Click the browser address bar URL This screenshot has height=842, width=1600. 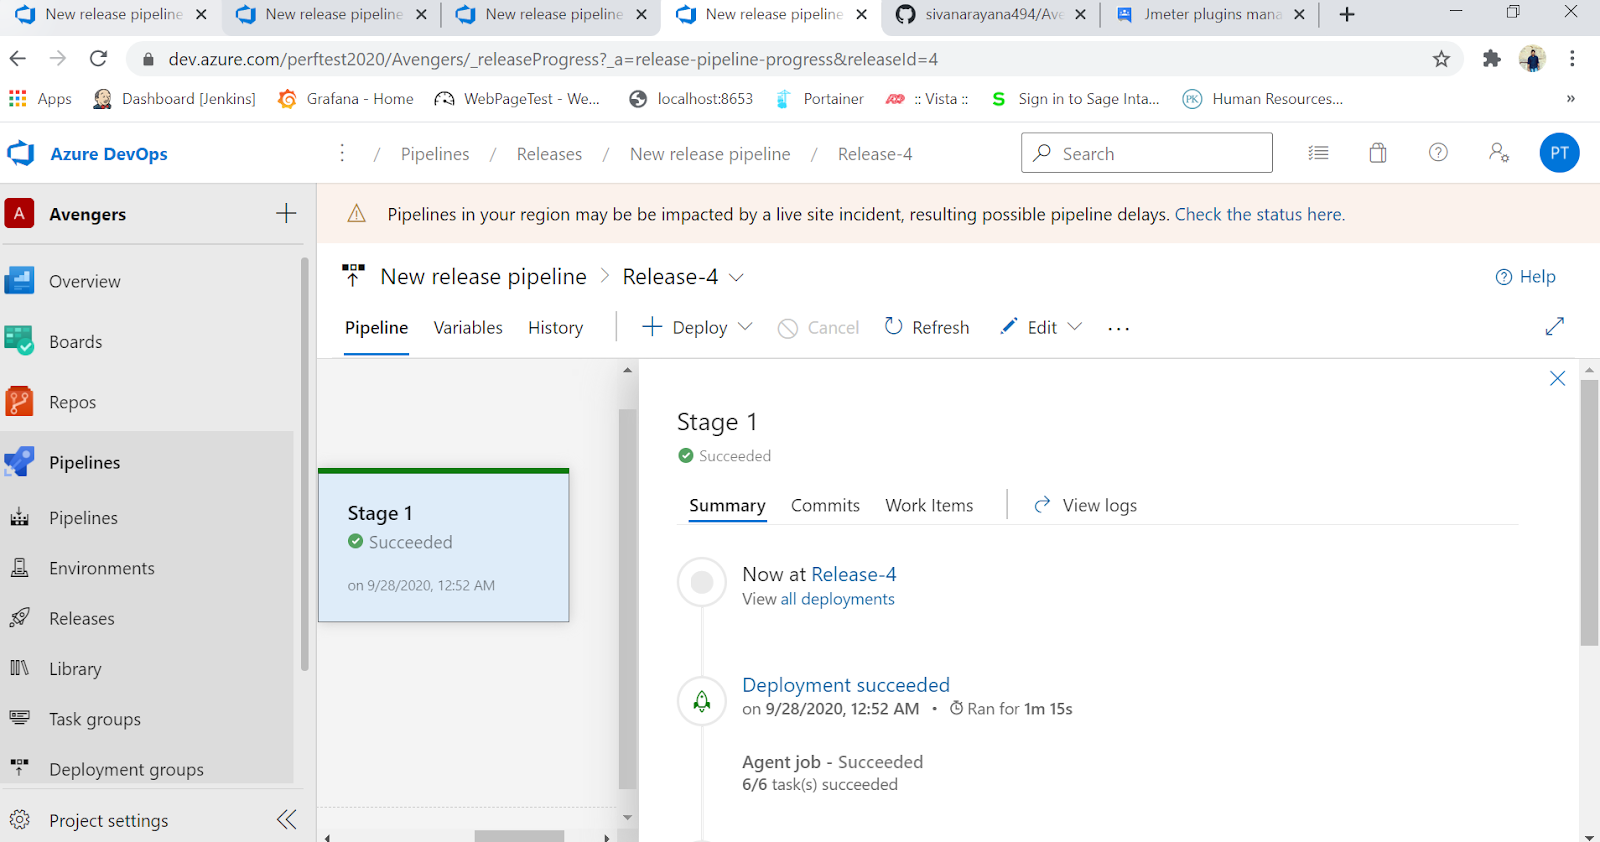(x=553, y=59)
